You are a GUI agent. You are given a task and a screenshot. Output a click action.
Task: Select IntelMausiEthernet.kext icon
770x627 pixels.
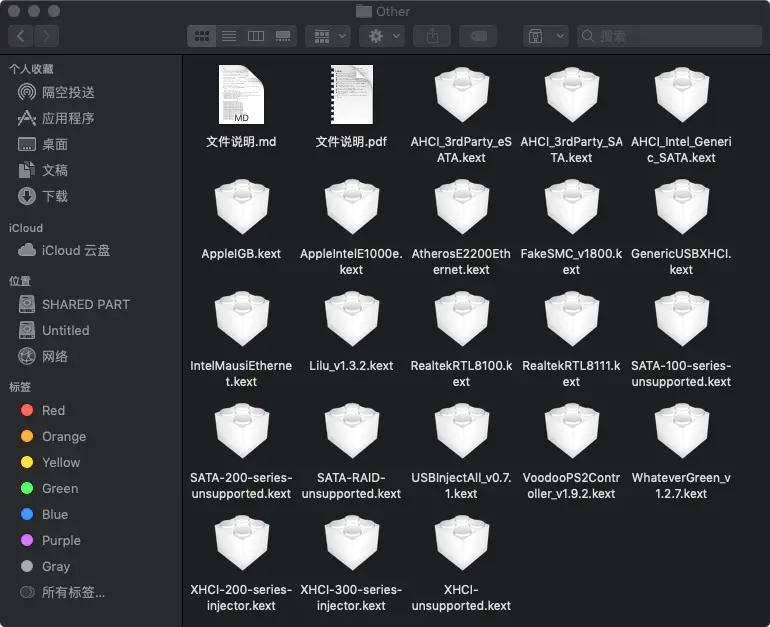(x=242, y=319)
